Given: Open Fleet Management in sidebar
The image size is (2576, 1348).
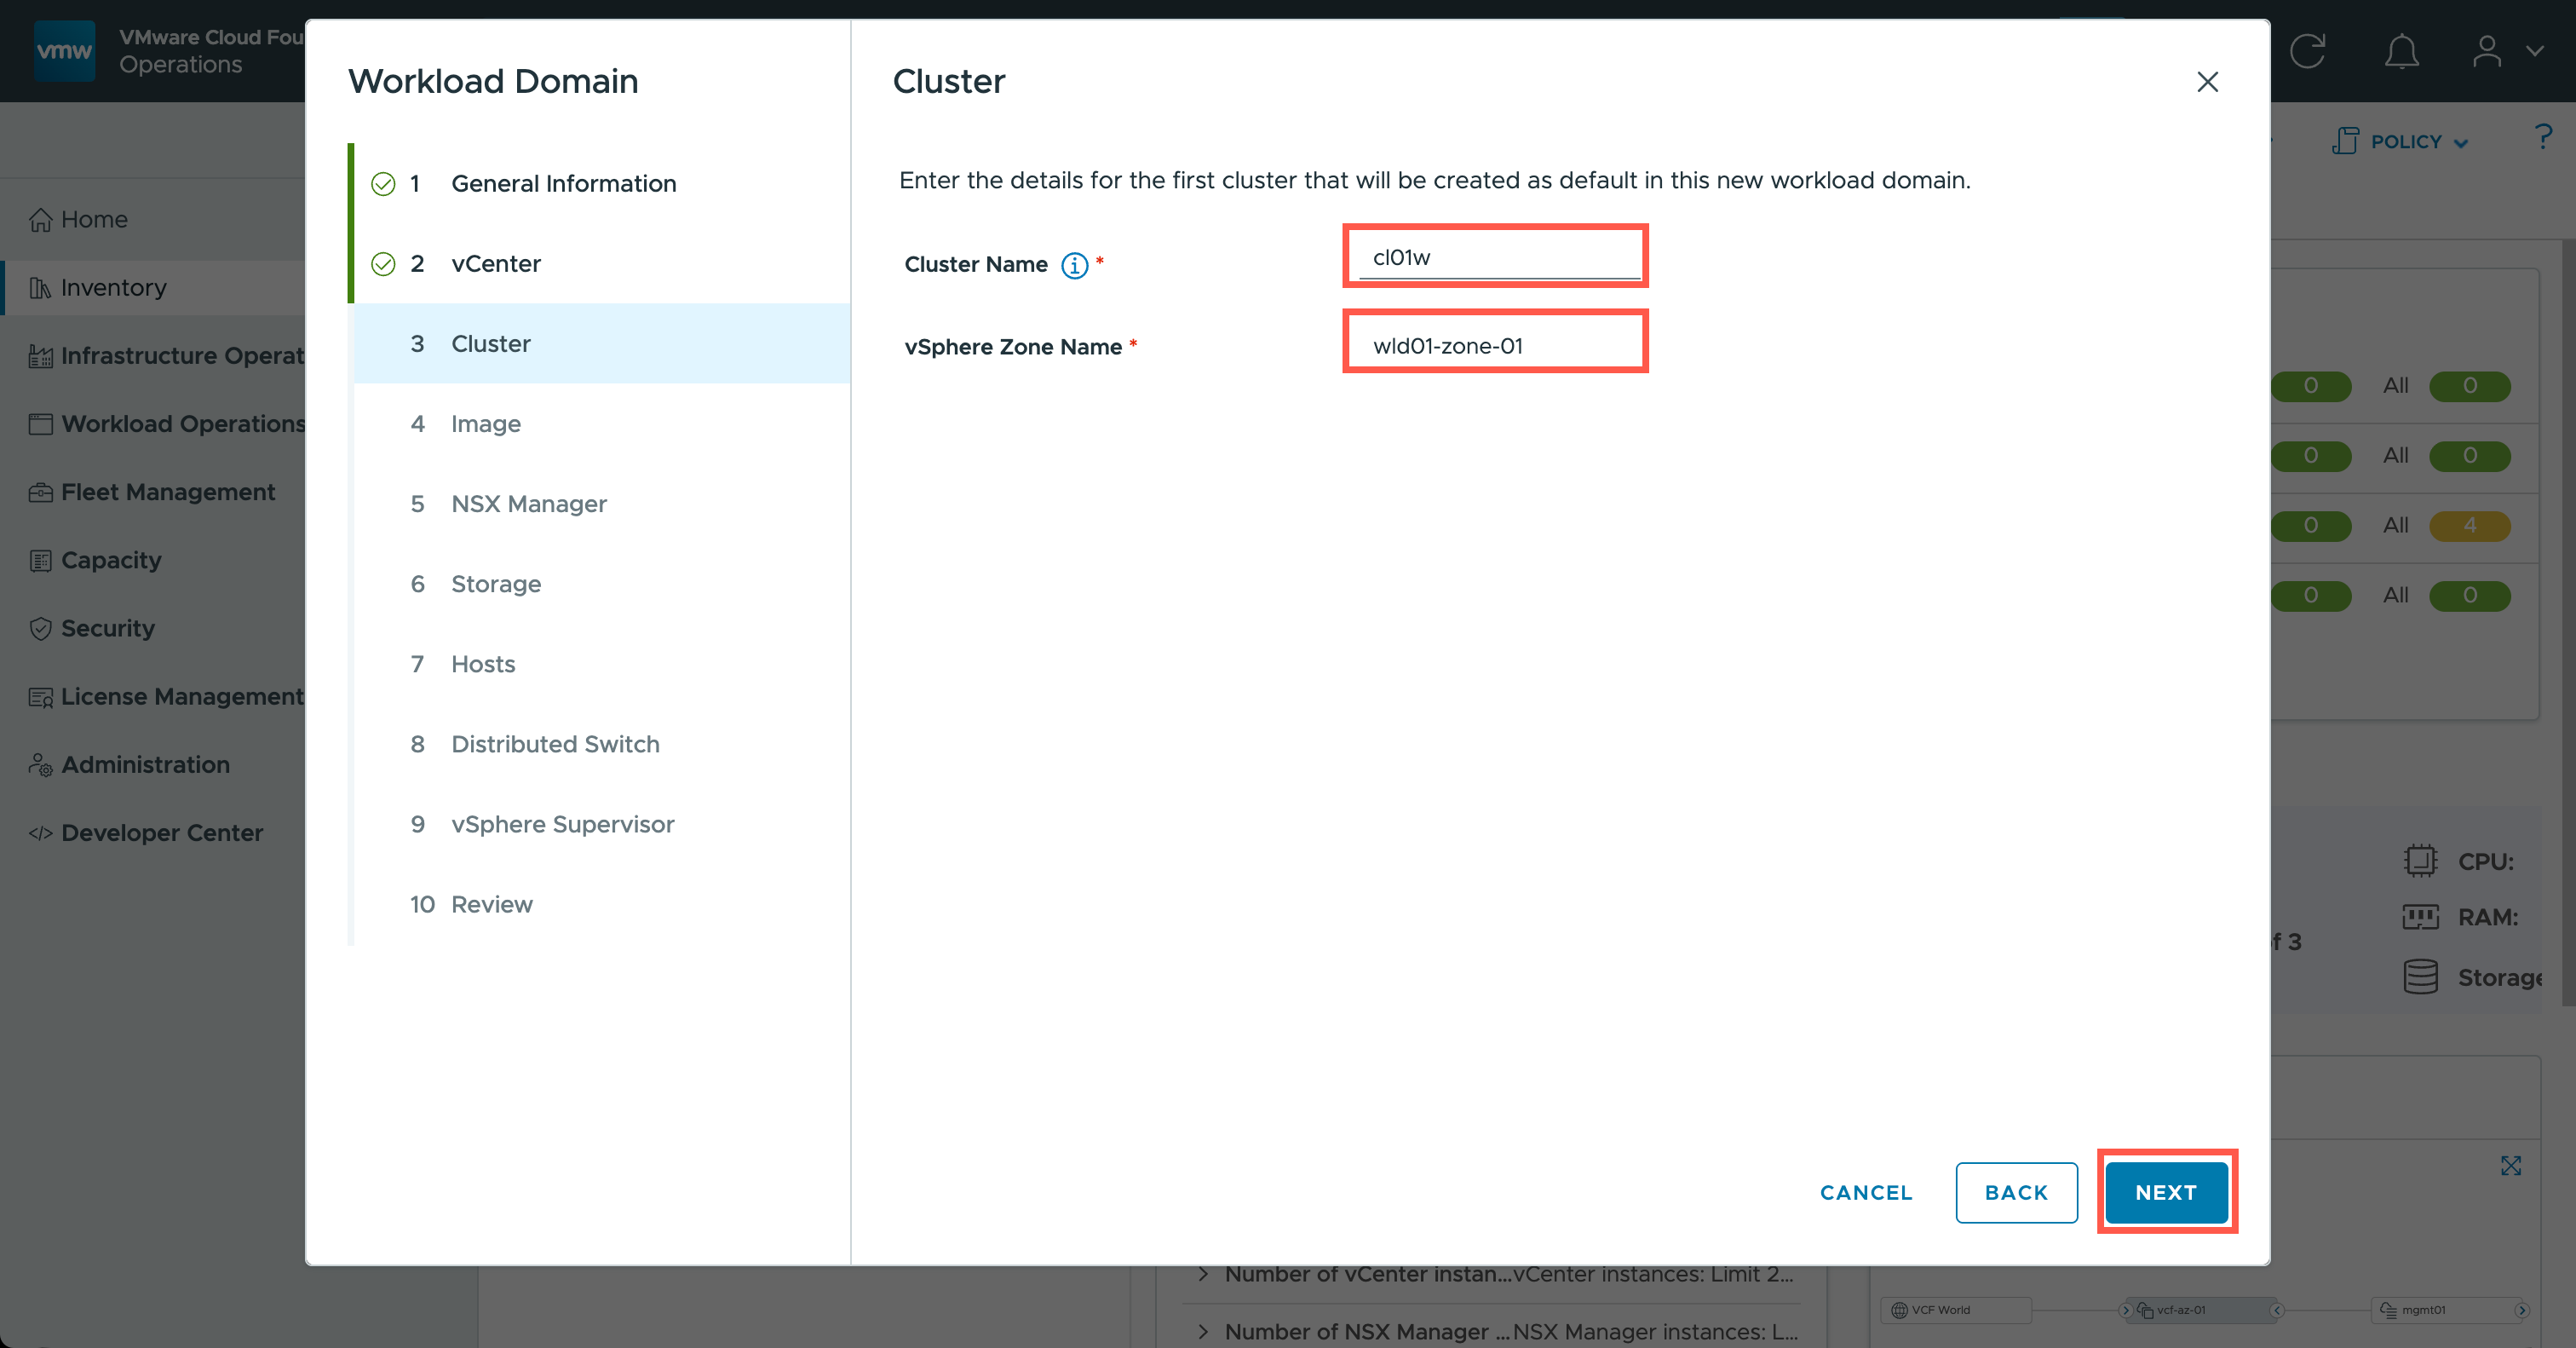Looking at the screenshot, I should coord(167,492).
